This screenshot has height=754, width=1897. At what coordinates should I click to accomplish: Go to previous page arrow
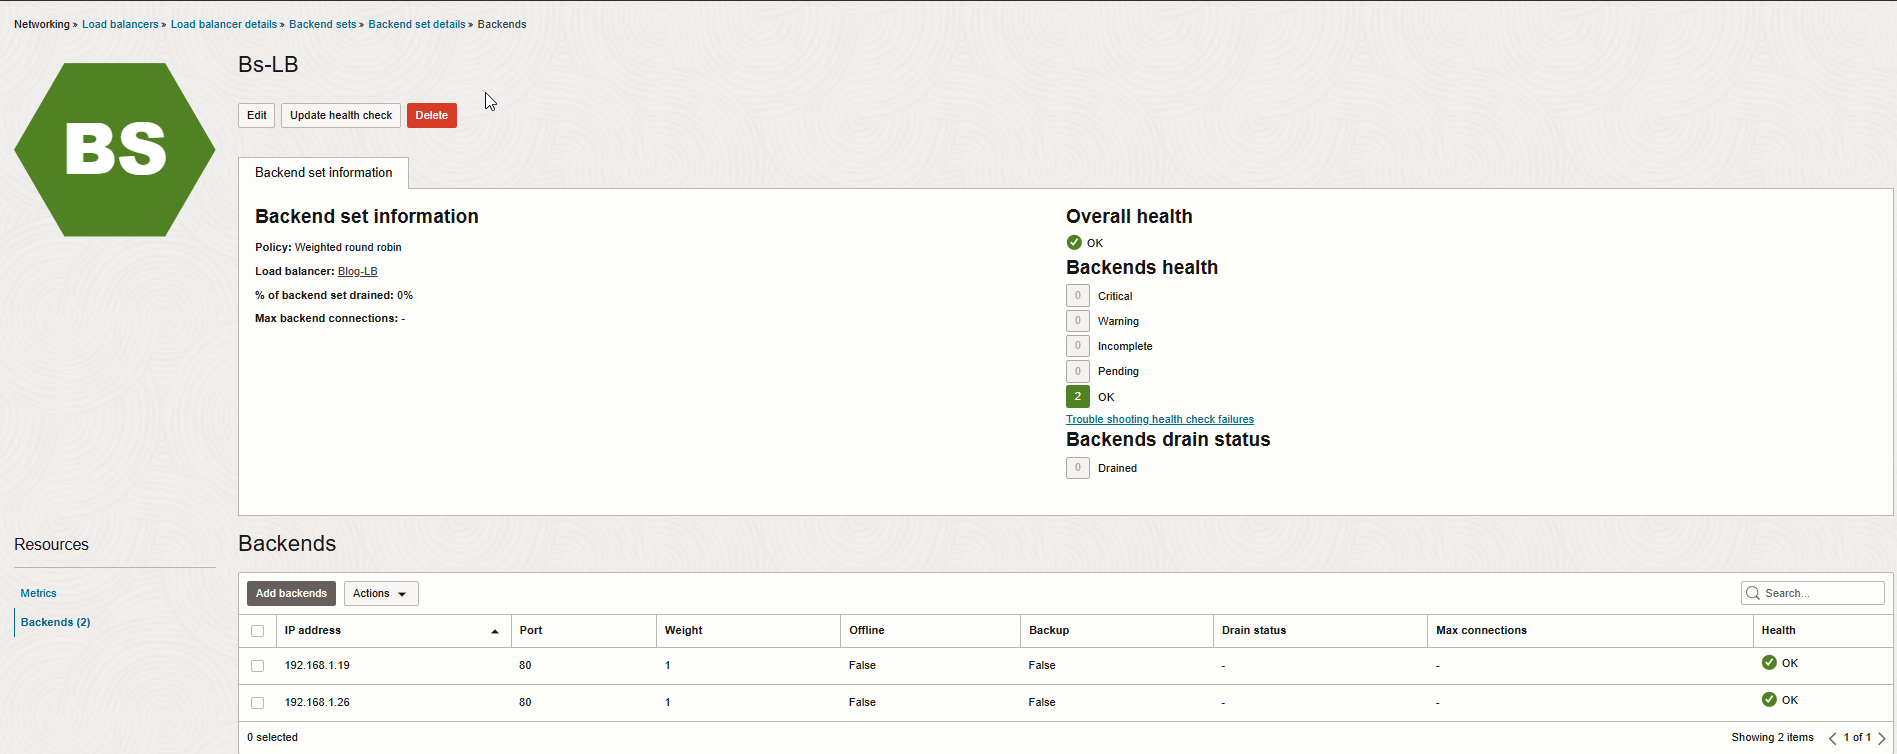tap(1832, 738)
